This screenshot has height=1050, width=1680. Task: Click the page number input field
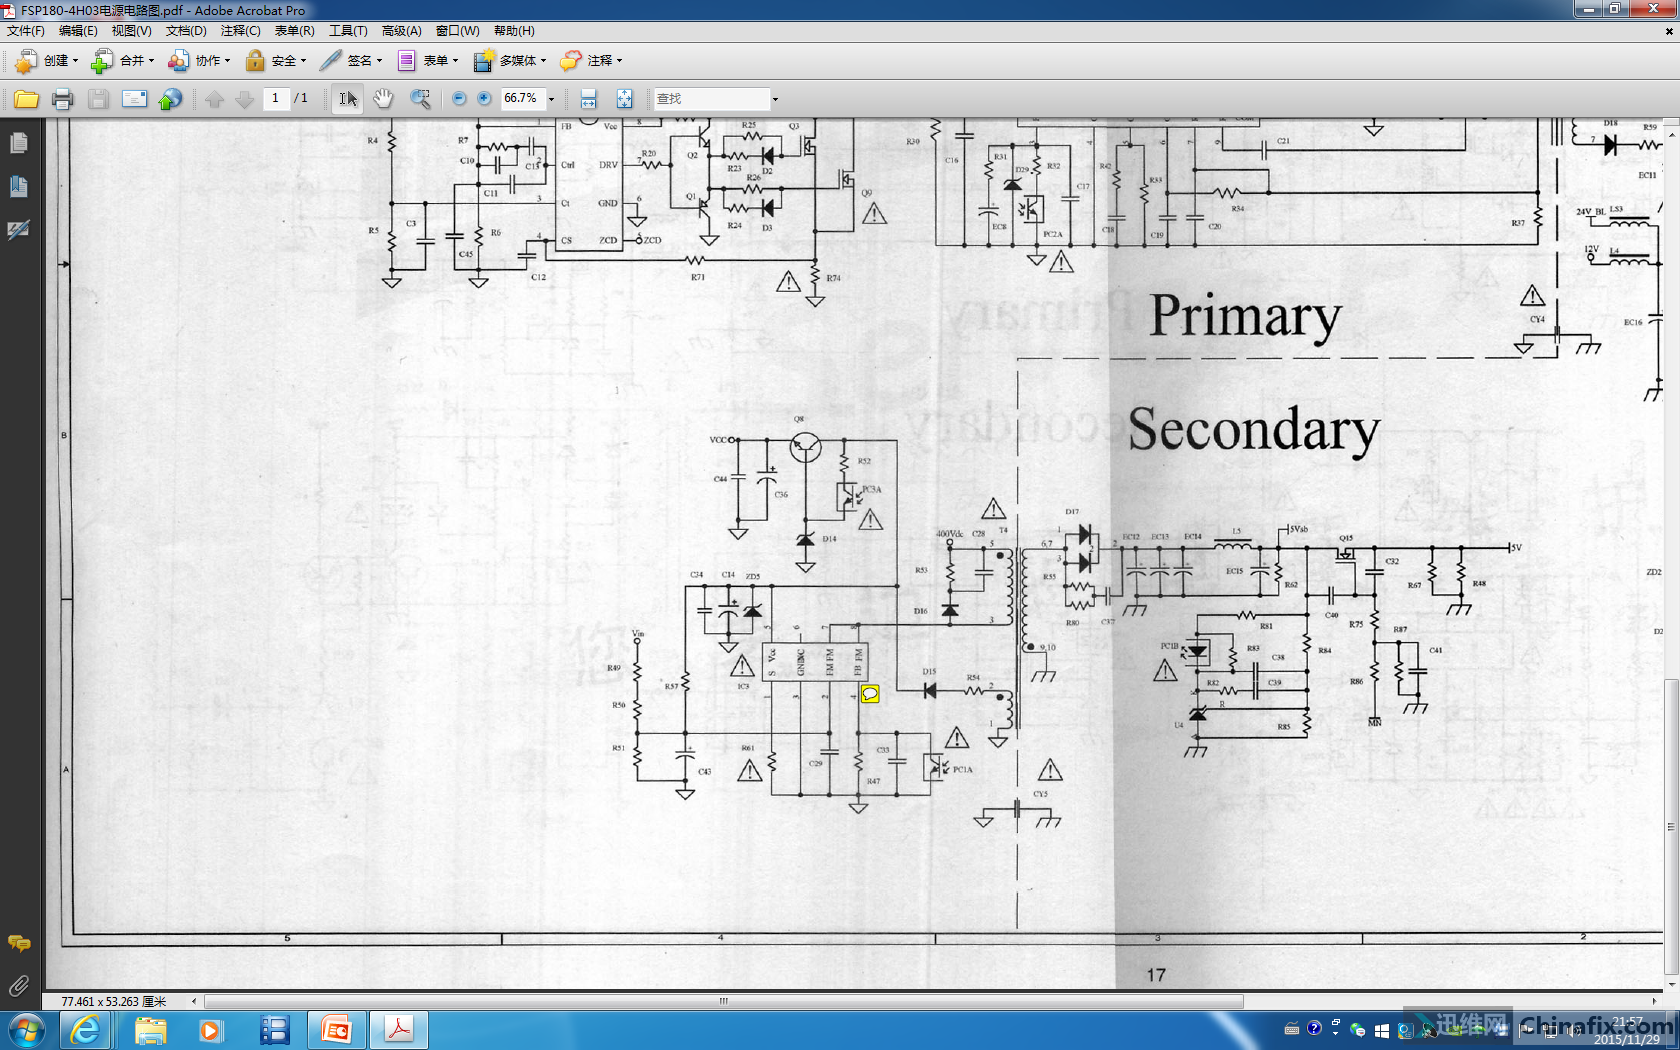coord(275,98)
